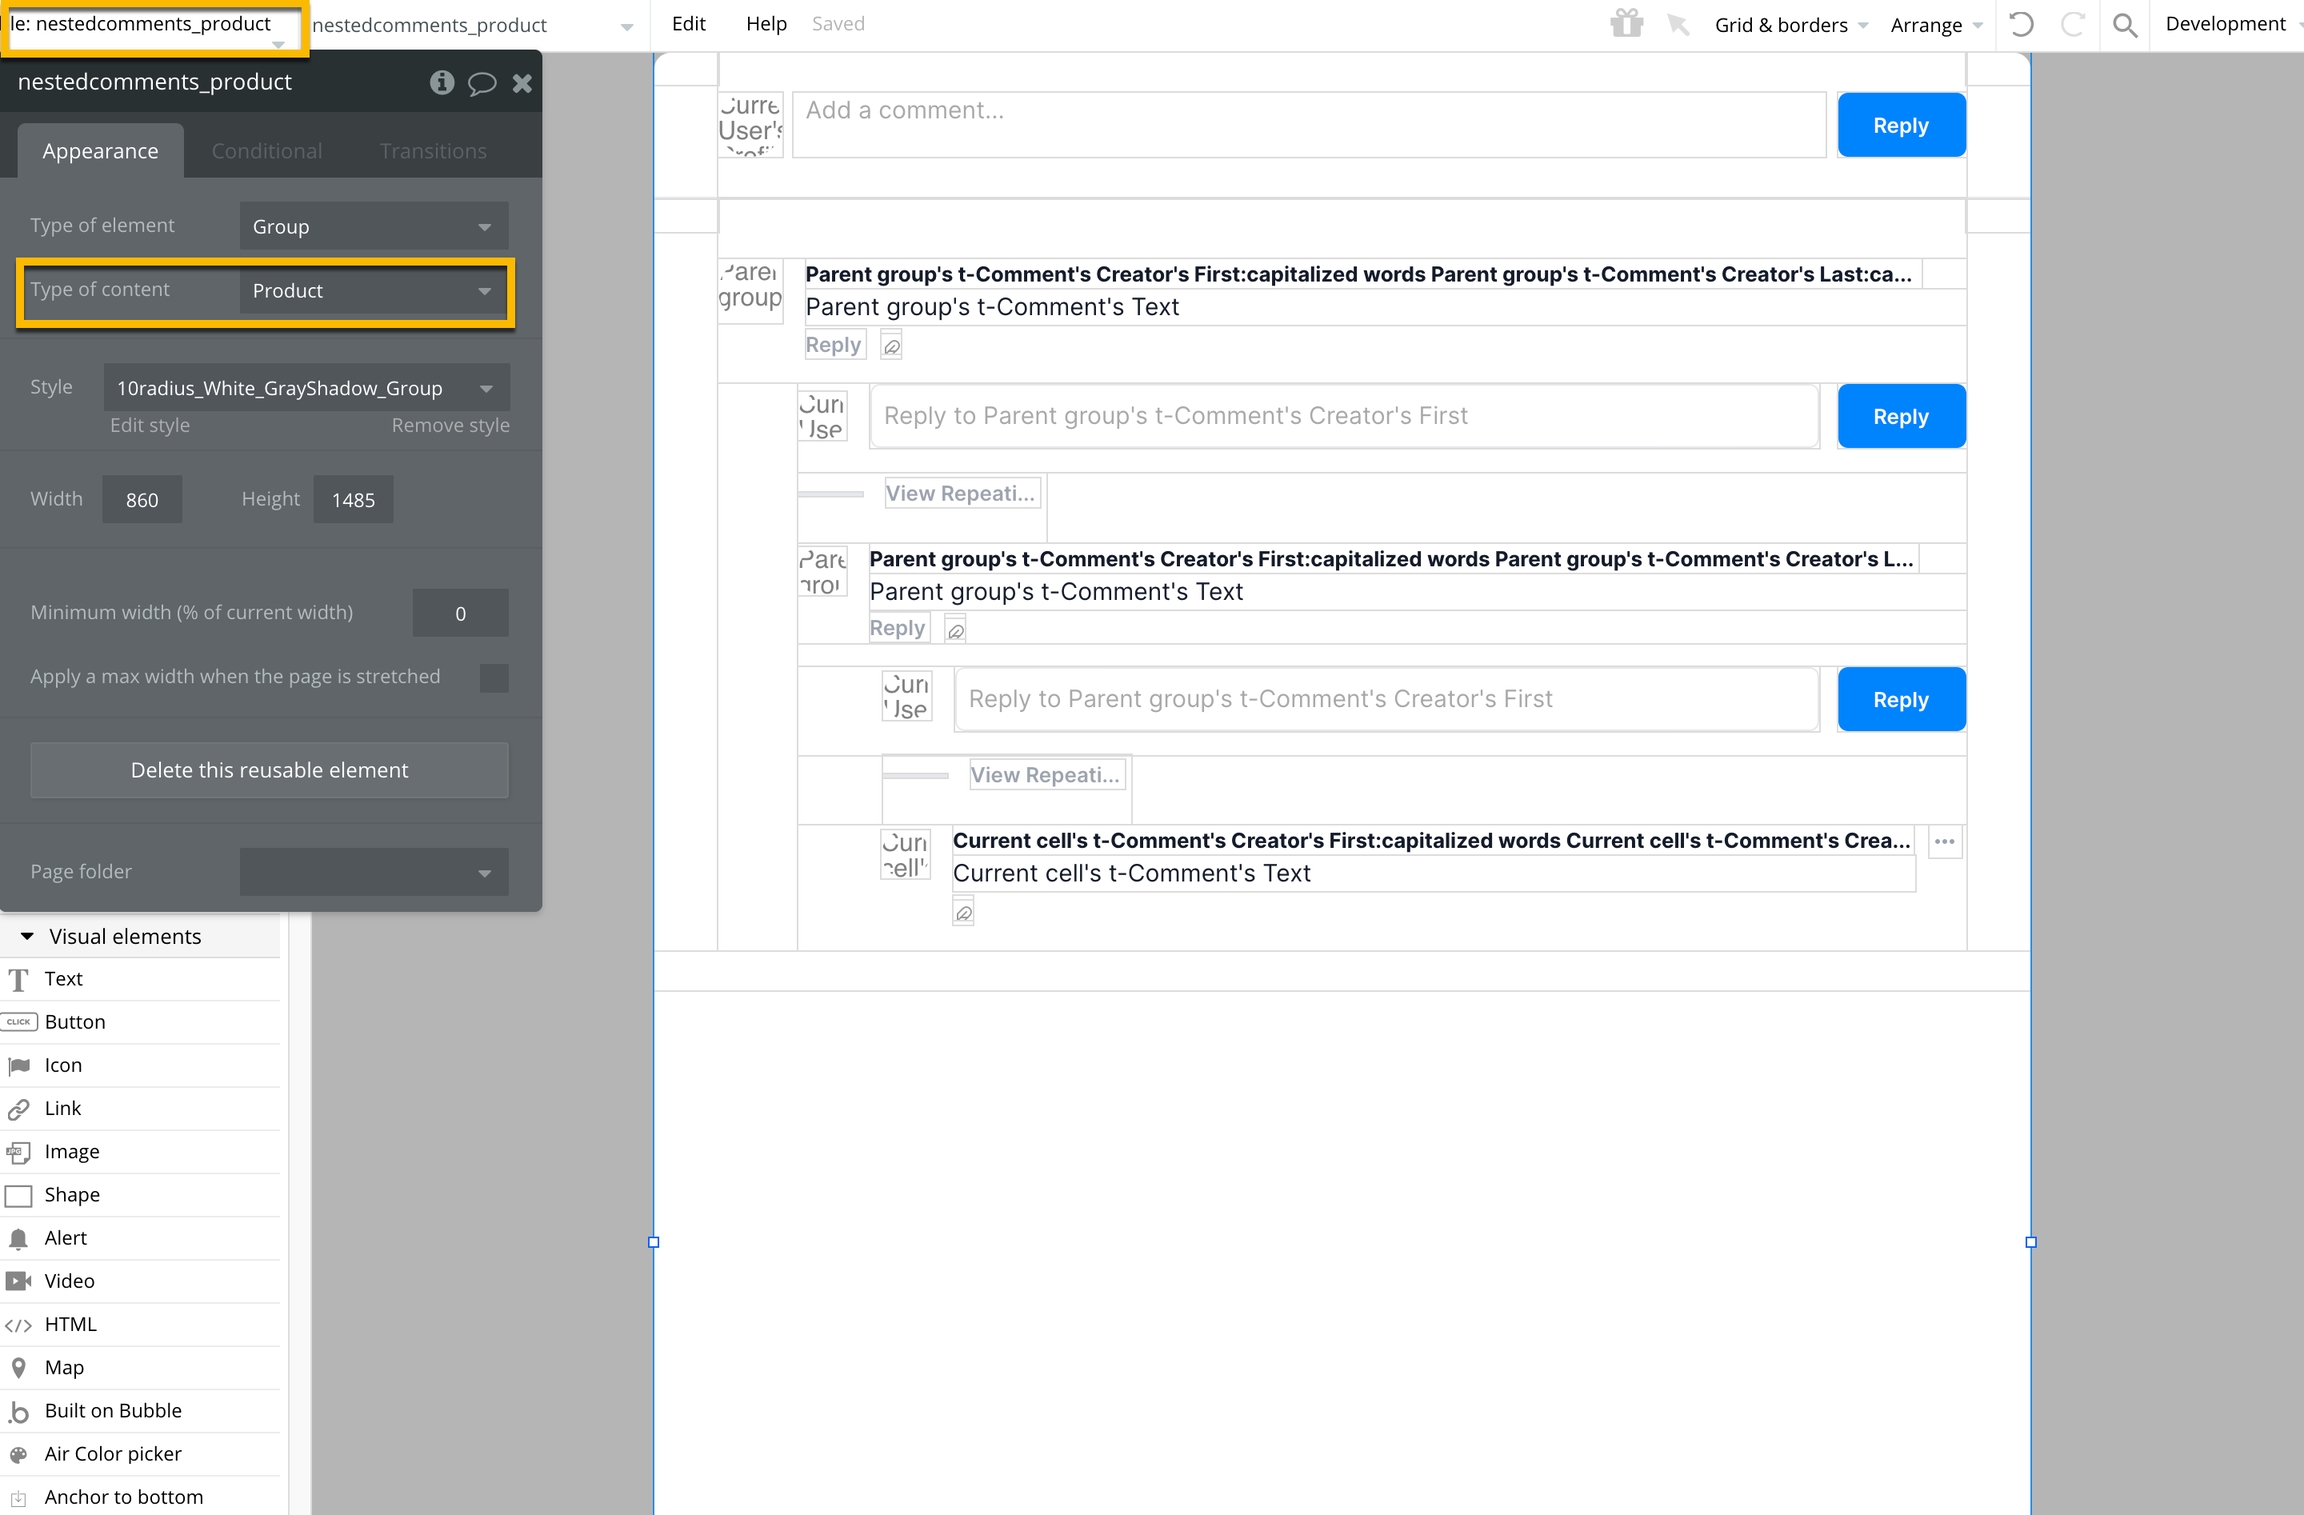Select the Alert element icon
Viewport: 2304px width, 1515px height.
tap(18, 1238)
